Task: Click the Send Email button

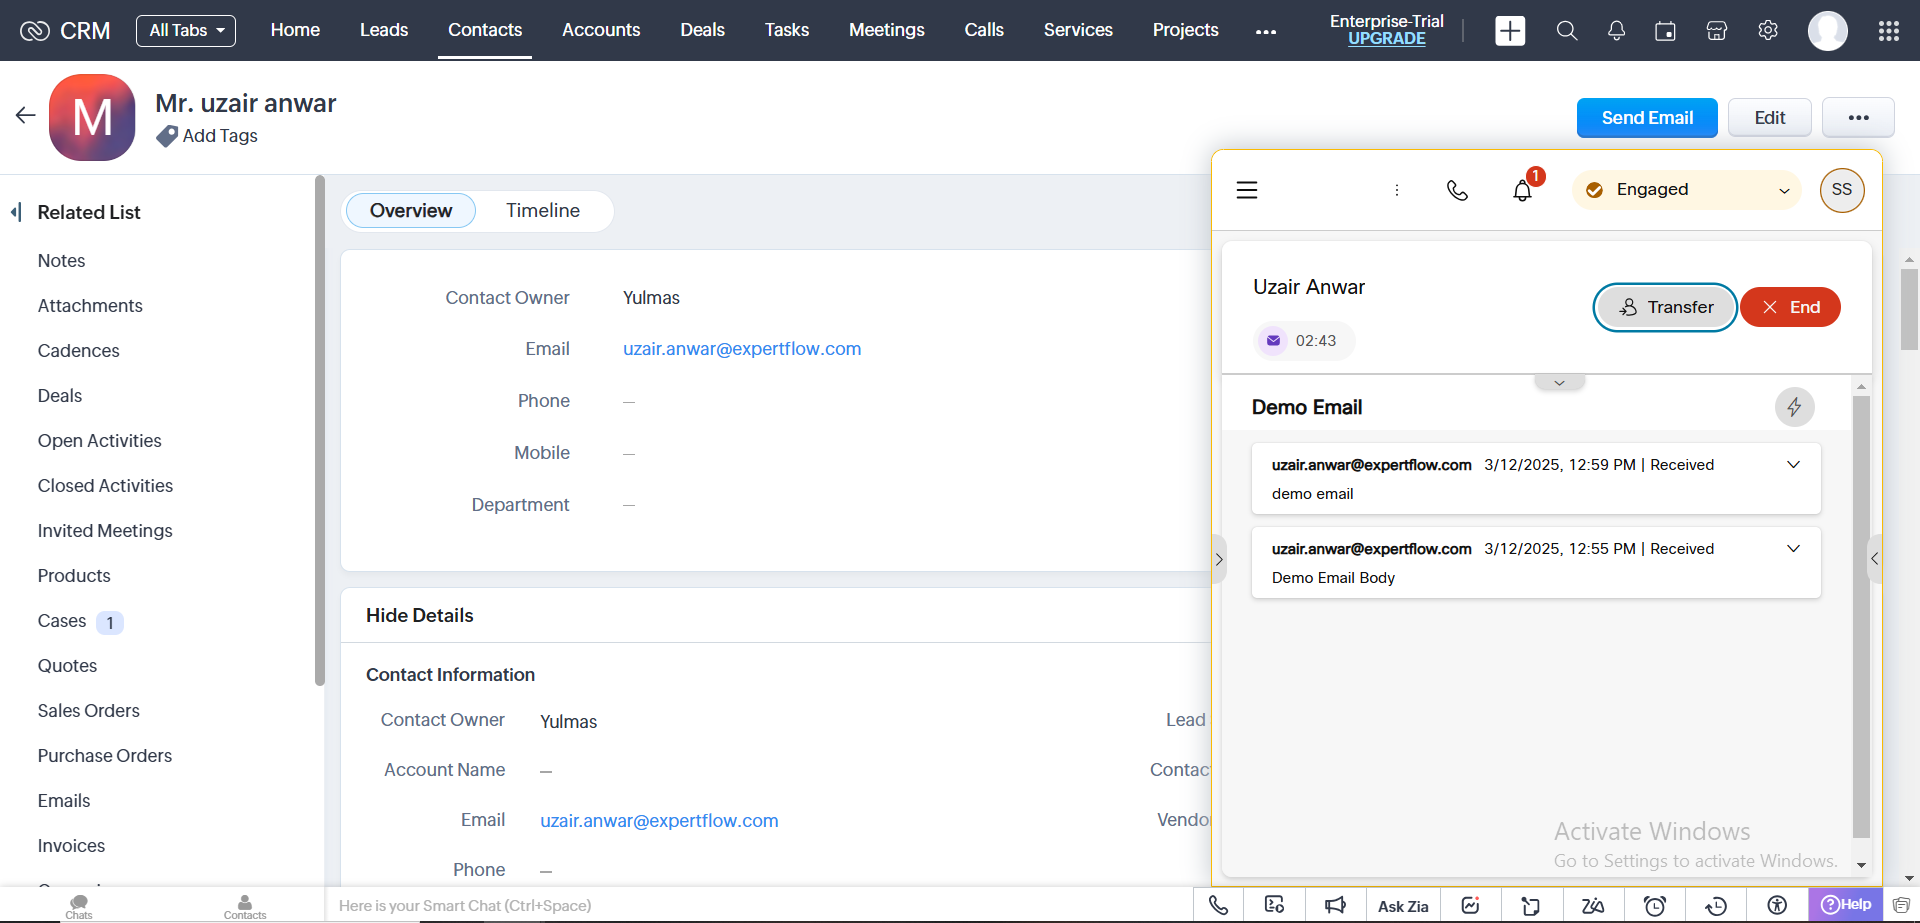Action: click(x=1646, y=118)
